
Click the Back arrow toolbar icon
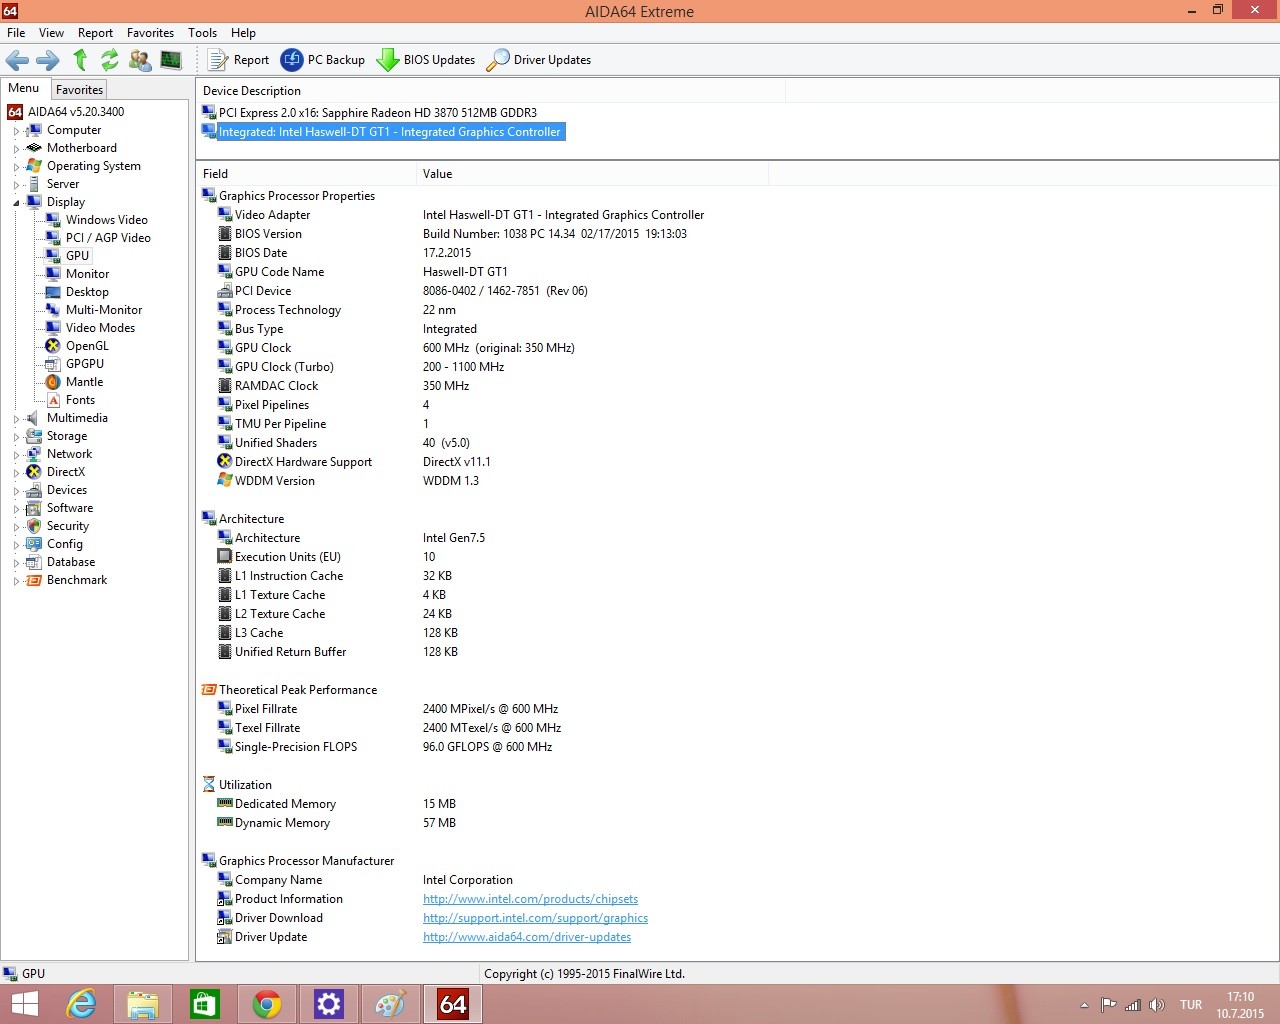[17, 60]
